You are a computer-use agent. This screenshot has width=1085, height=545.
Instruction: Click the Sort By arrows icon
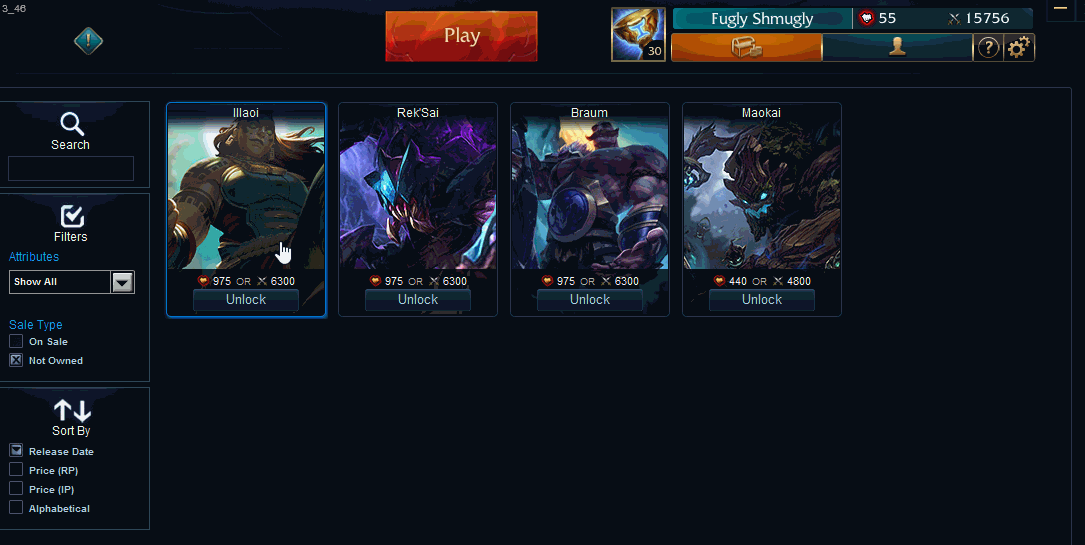click(72, 410)
